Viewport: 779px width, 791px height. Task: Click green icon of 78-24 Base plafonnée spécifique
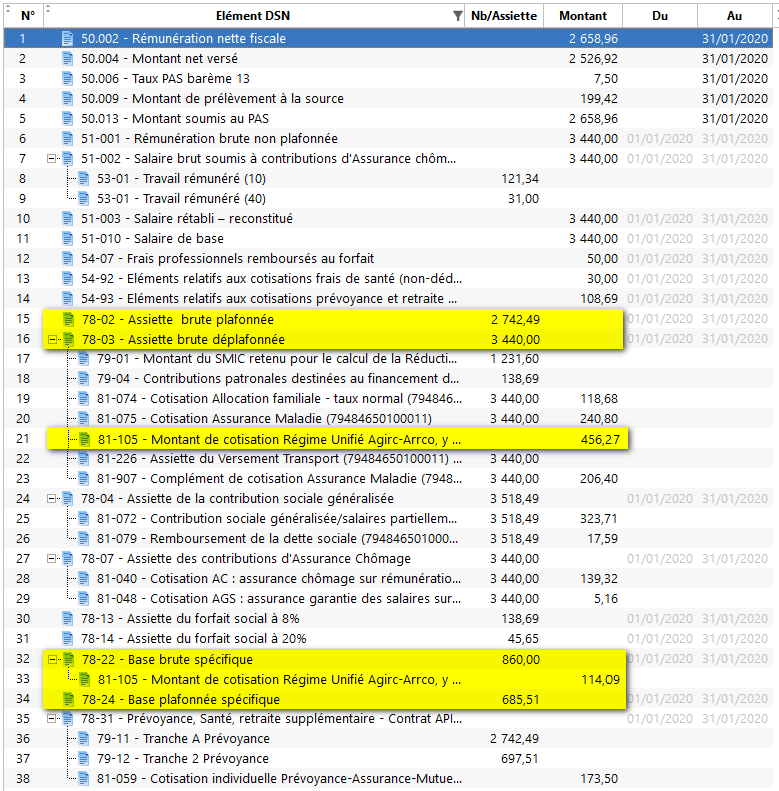tap(68, 699)
